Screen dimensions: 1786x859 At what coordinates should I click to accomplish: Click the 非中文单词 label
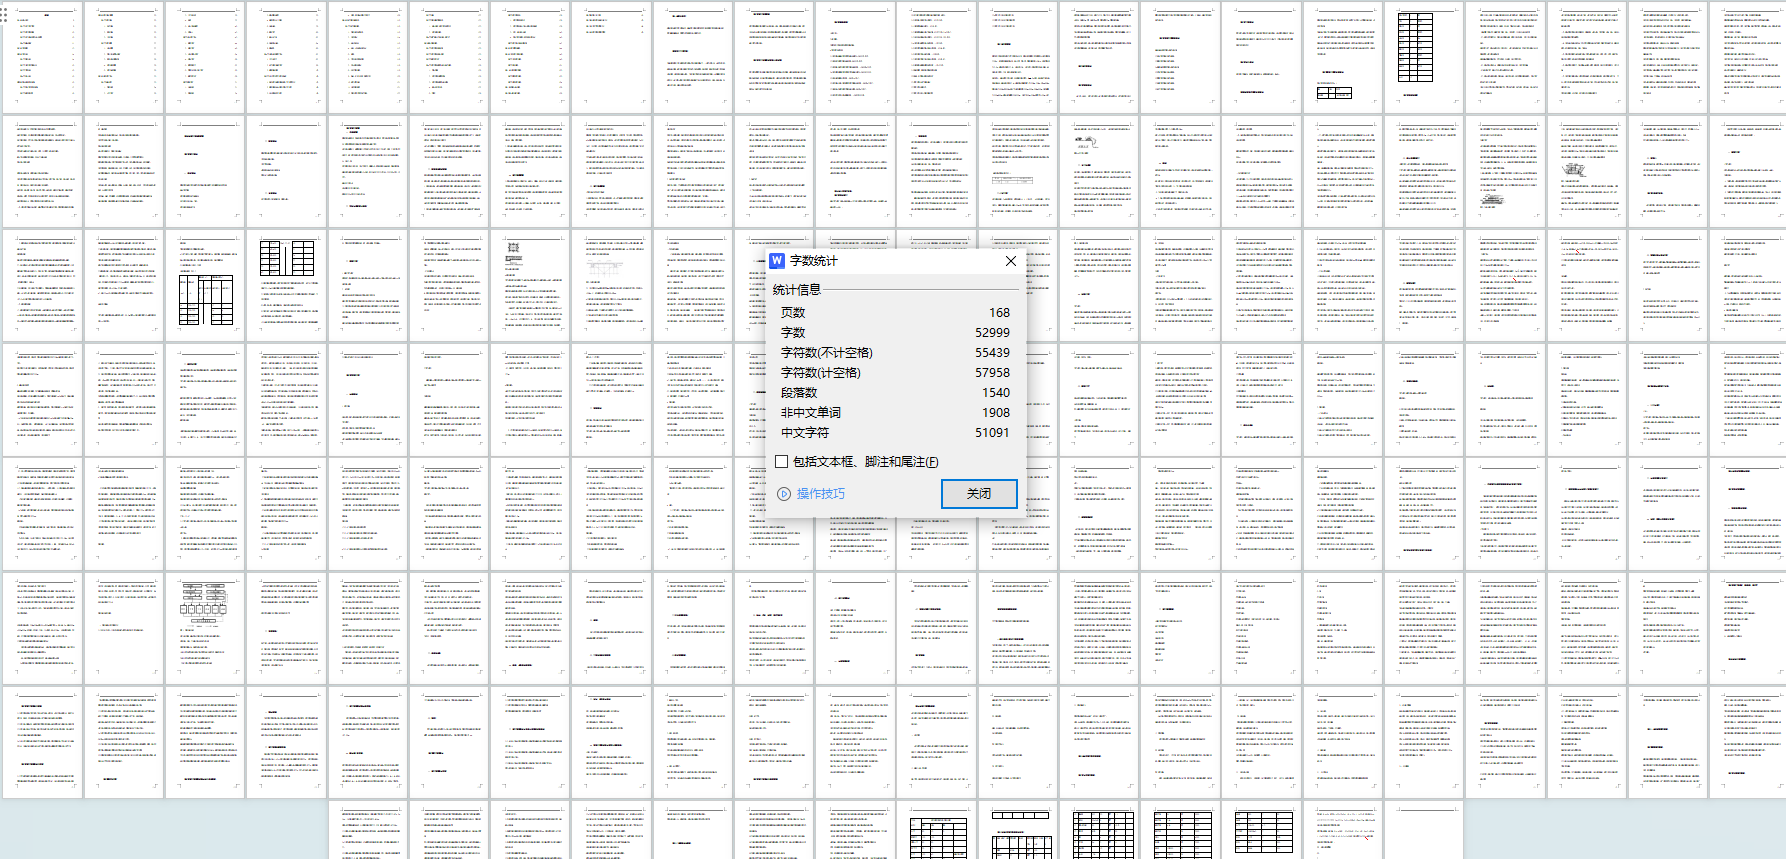[811, 413]
